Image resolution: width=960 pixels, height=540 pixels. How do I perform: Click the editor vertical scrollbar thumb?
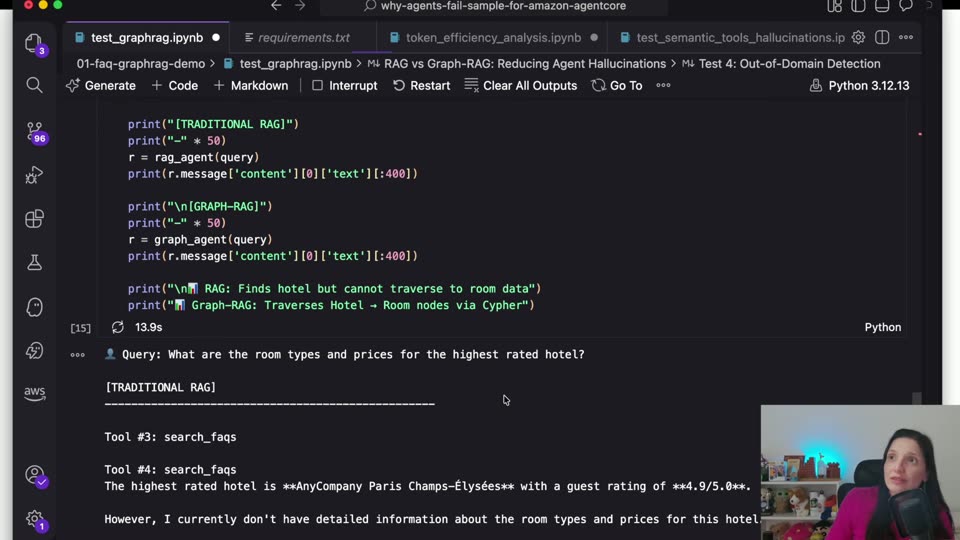pos(917,399)
